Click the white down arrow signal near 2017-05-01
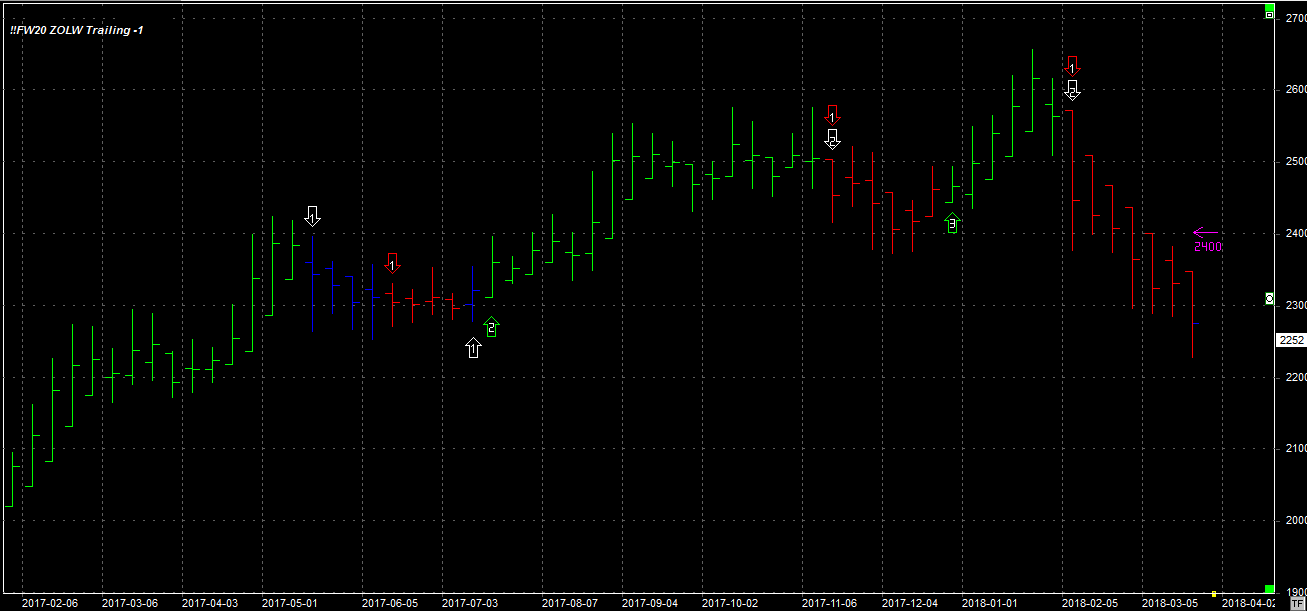The width and height of the screenshot is (1307, 611). click(312, 215)
